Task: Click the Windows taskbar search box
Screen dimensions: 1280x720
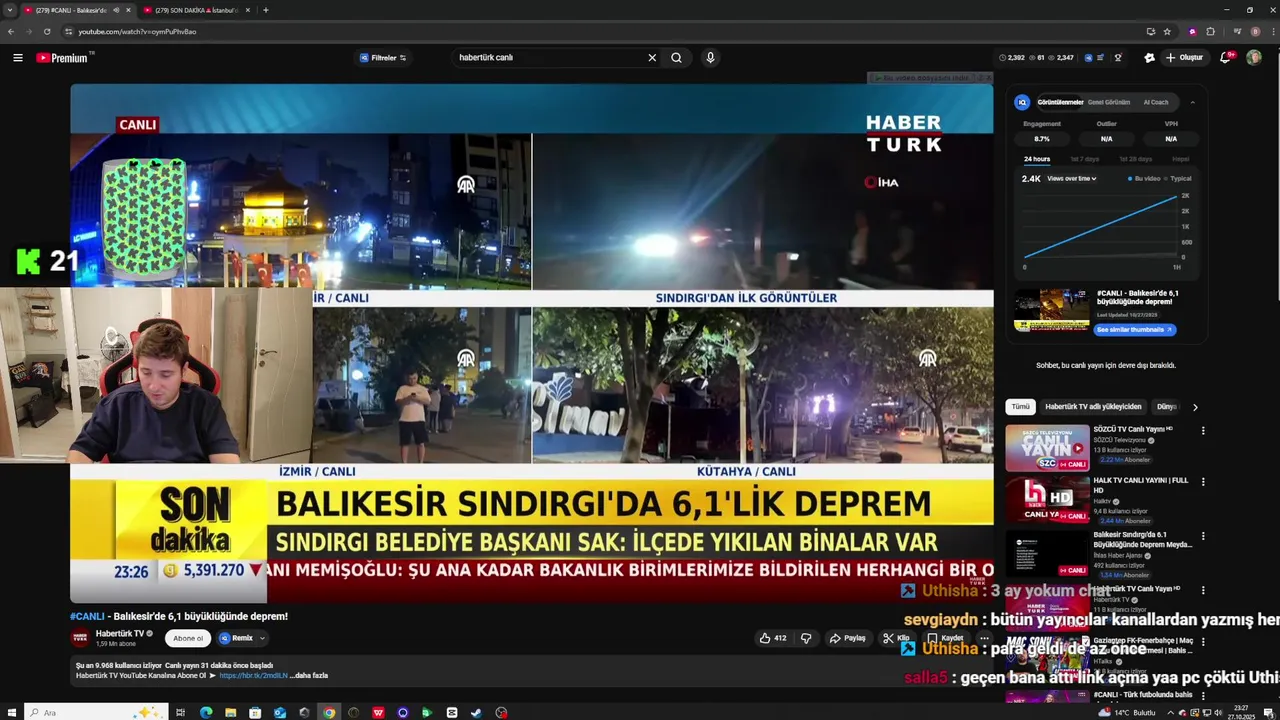Action: (95, 712)
